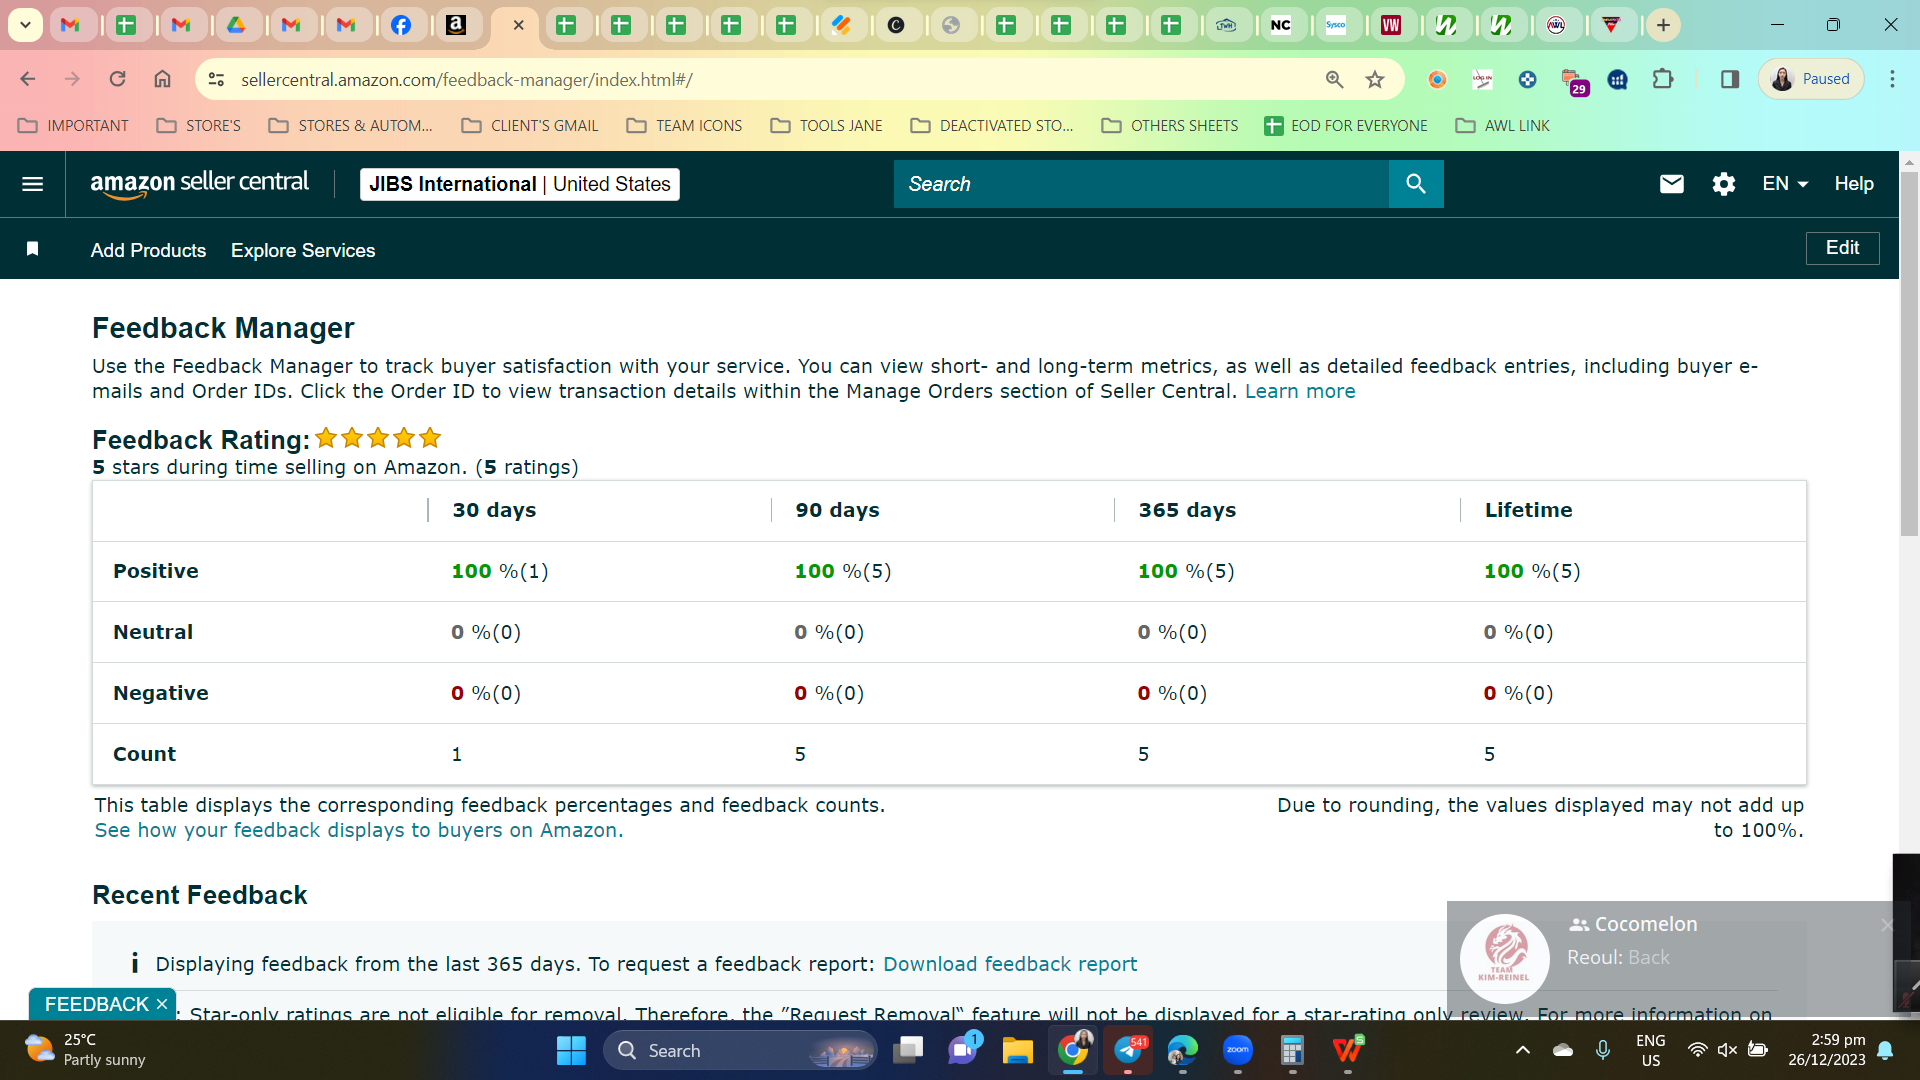1920x1080 pixels.
Task: Click the Paused profile button
Action: click(x=1811, y=79)
